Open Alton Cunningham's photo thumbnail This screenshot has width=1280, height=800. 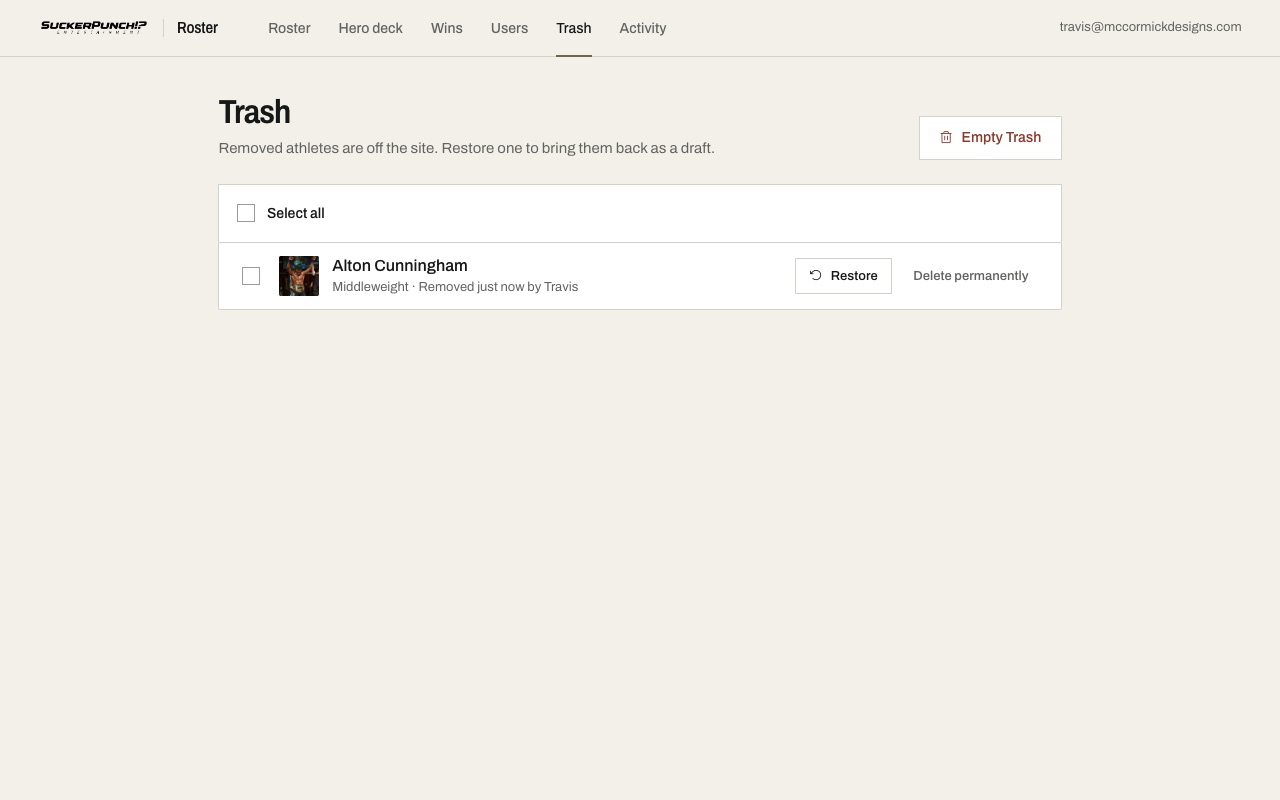tap(299, 276)
